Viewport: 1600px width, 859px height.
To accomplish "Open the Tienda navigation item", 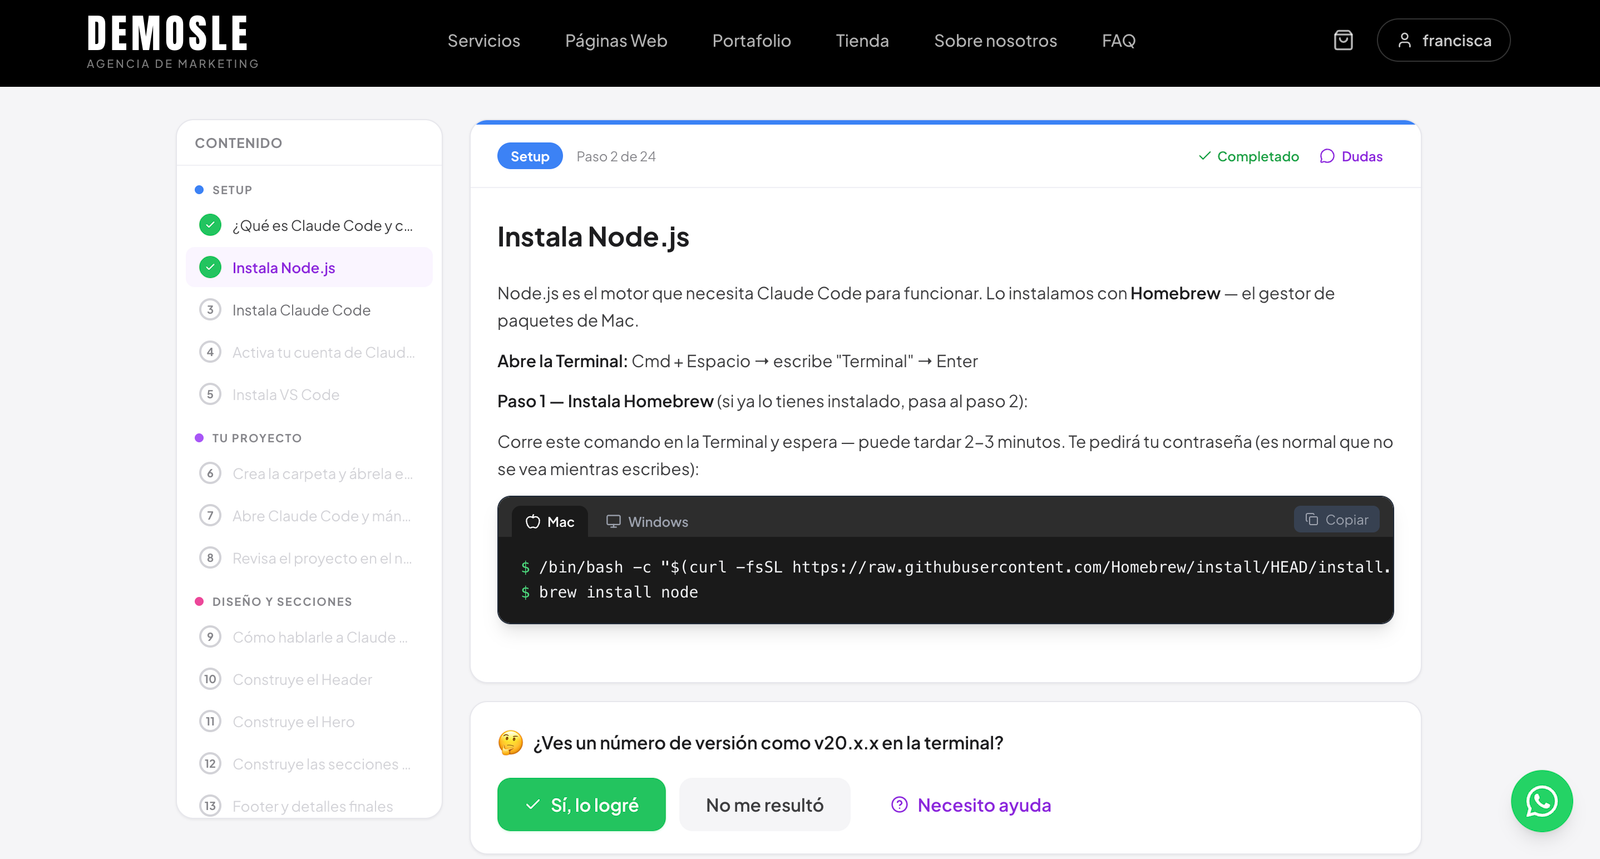I will pos(862,41).
